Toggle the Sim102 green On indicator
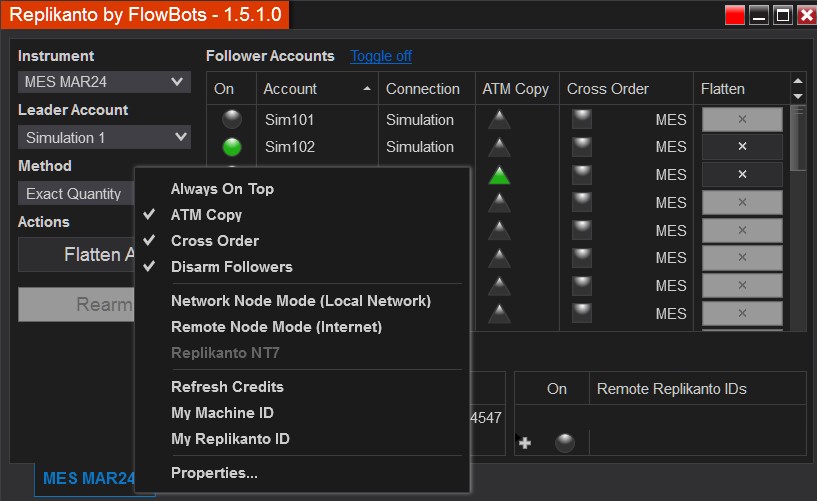This screenshot has width=817, height=501. [231, 147]
